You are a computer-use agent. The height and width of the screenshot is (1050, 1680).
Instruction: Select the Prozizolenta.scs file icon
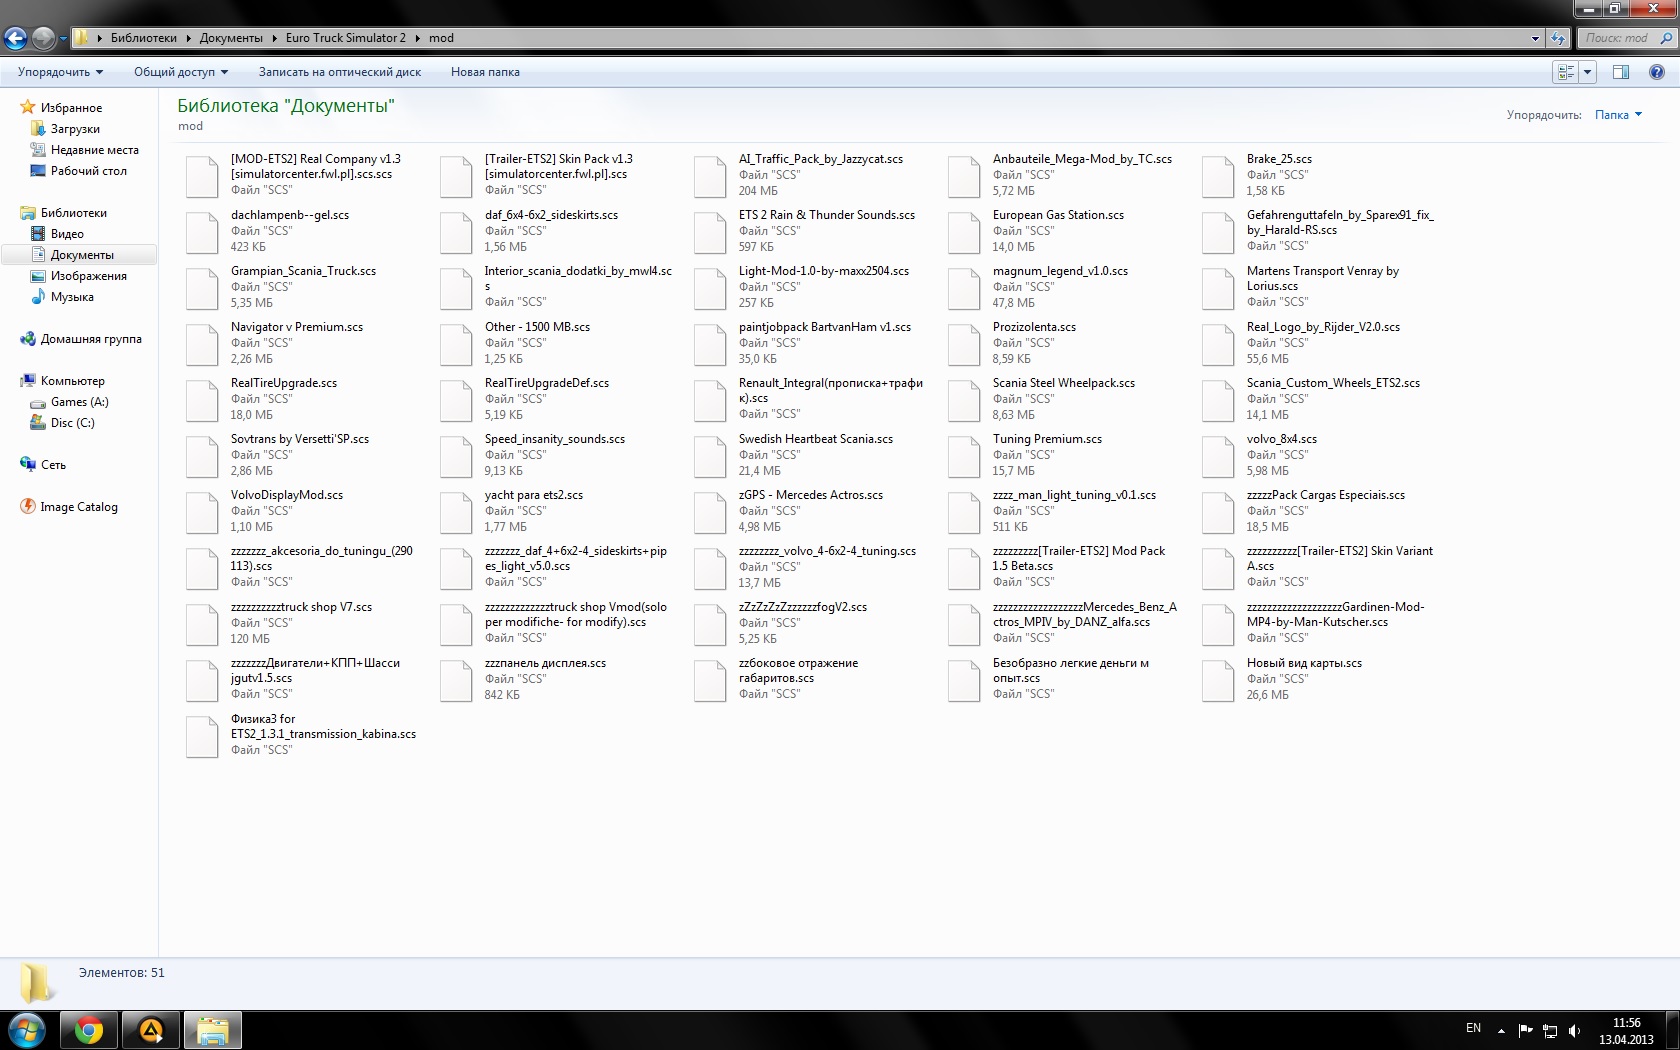(964, 344)
